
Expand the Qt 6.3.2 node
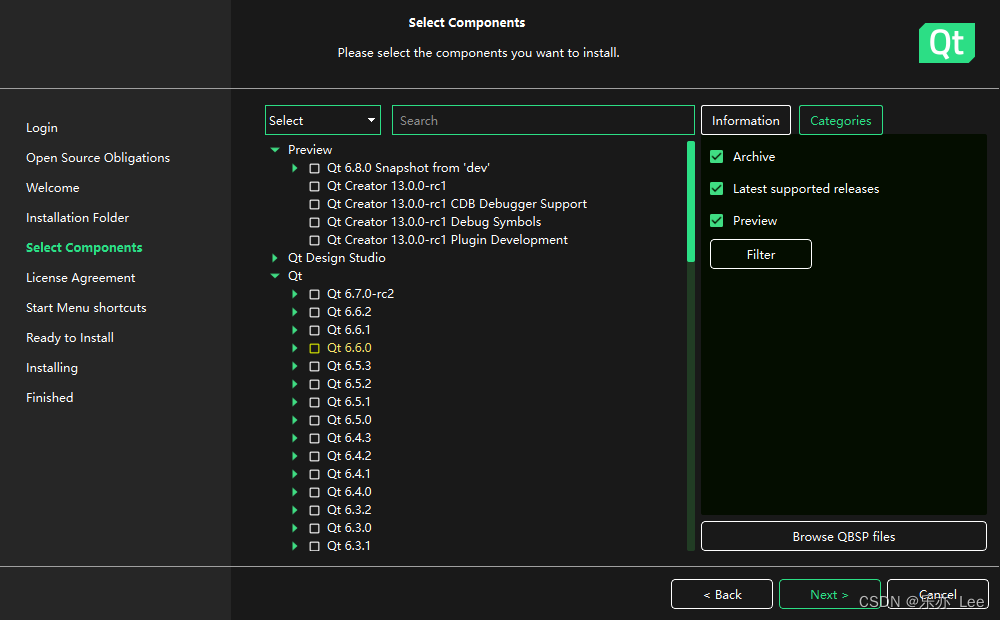pyautogui.click(x=295, y=510)
